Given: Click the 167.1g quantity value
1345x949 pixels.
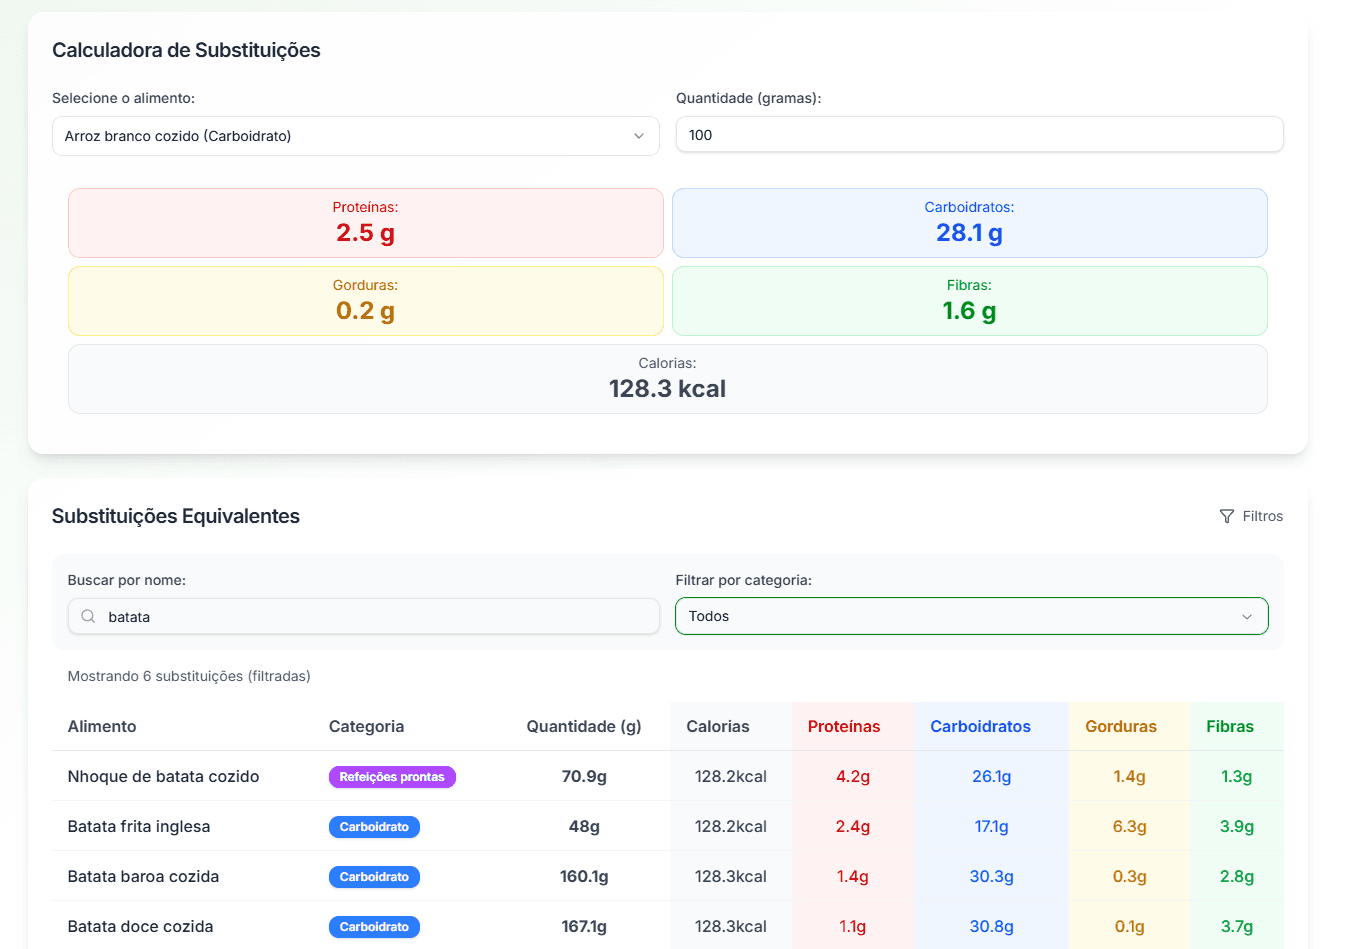Looking at the screenshot, I should click(x=584, y=926).
